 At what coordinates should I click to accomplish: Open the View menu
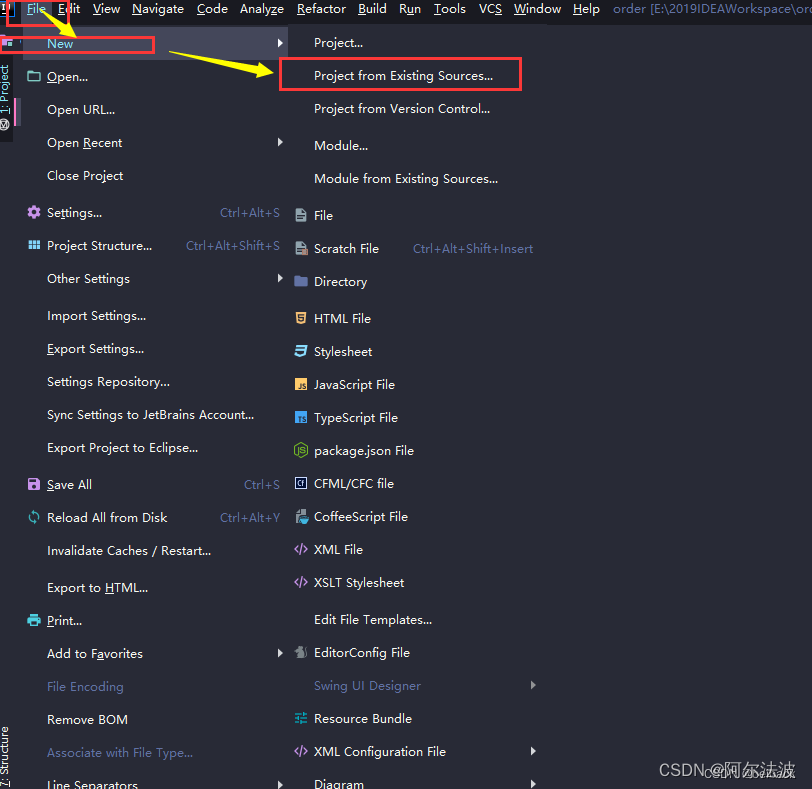click(x=106, y=9)
